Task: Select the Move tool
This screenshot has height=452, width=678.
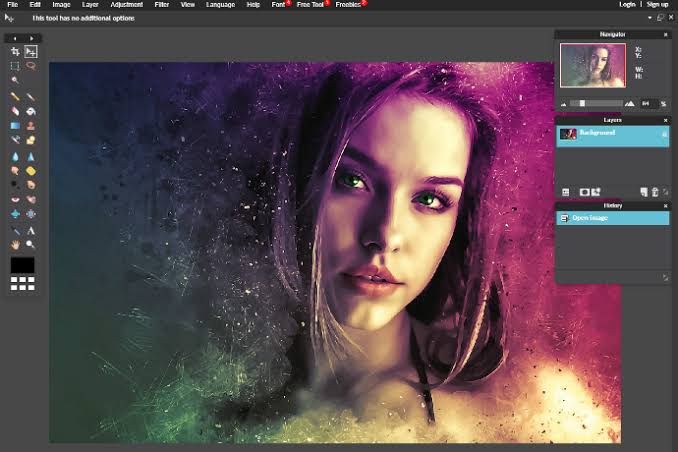Action: point(31,51)
